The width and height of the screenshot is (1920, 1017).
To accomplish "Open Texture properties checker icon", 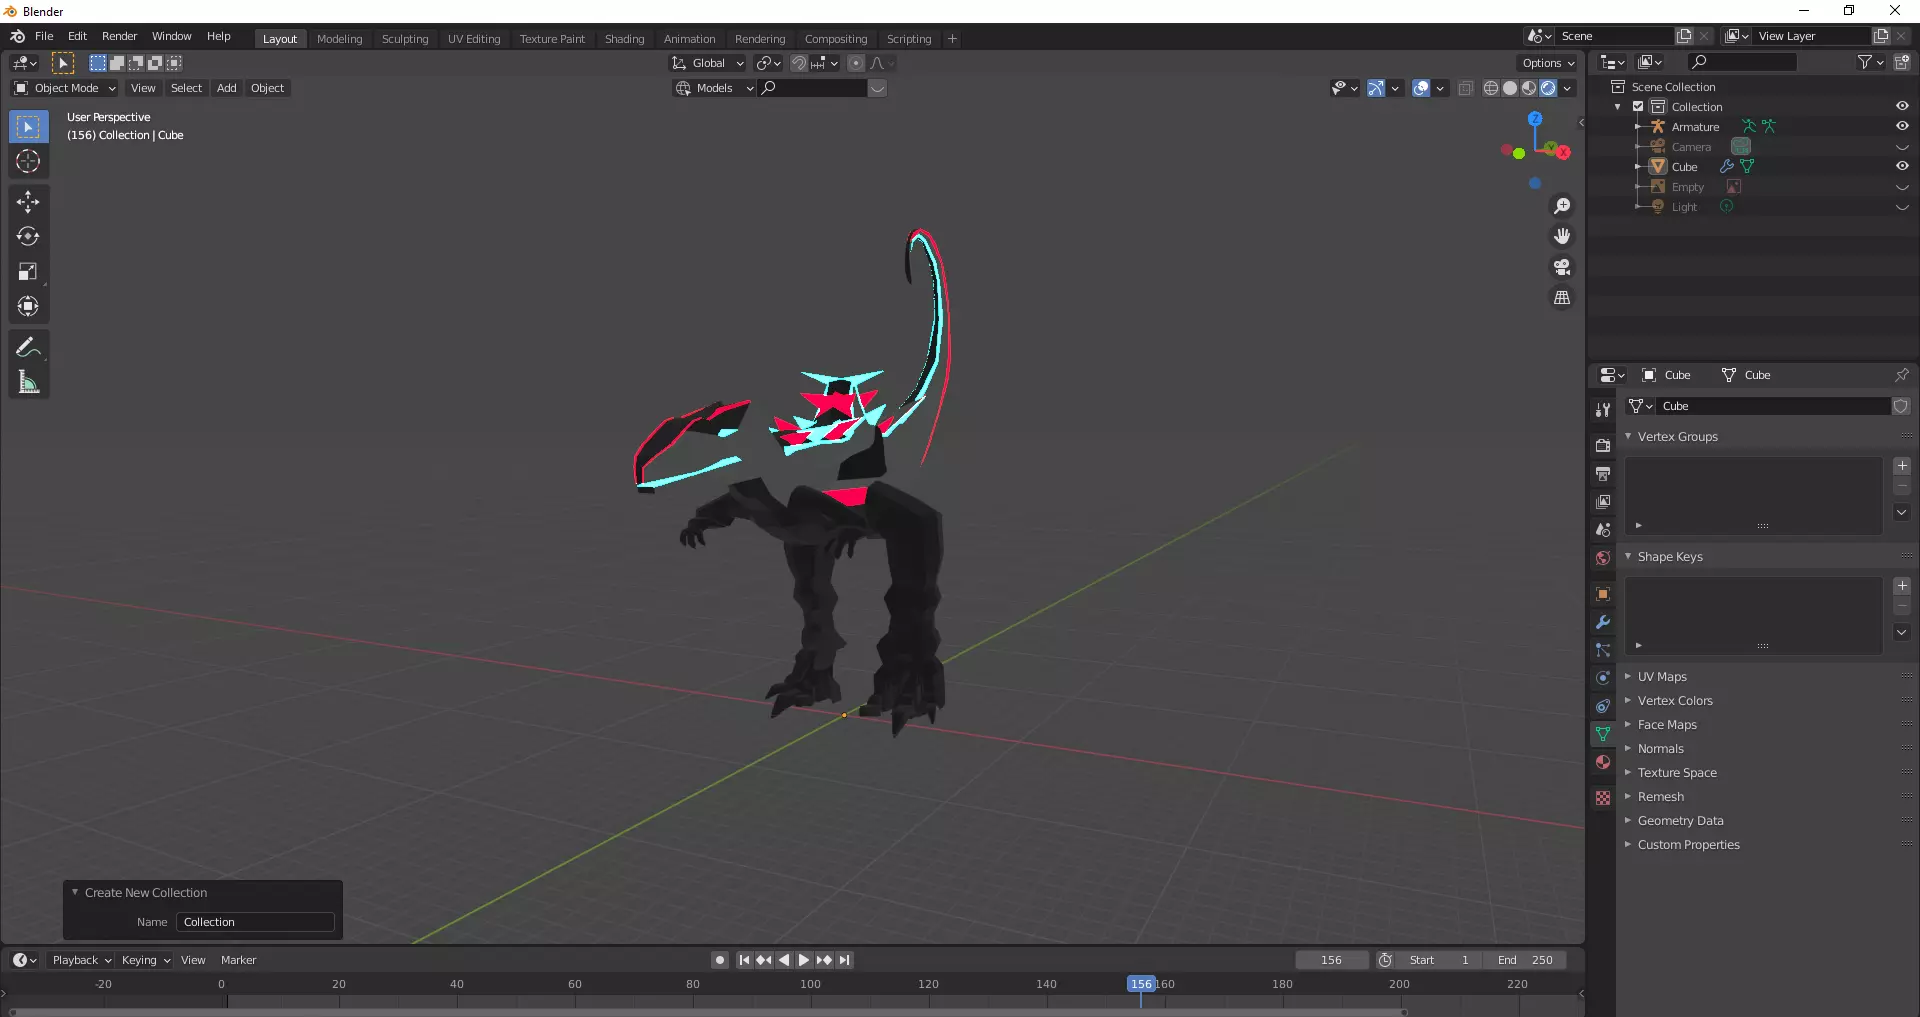I will click(1603, 798).
